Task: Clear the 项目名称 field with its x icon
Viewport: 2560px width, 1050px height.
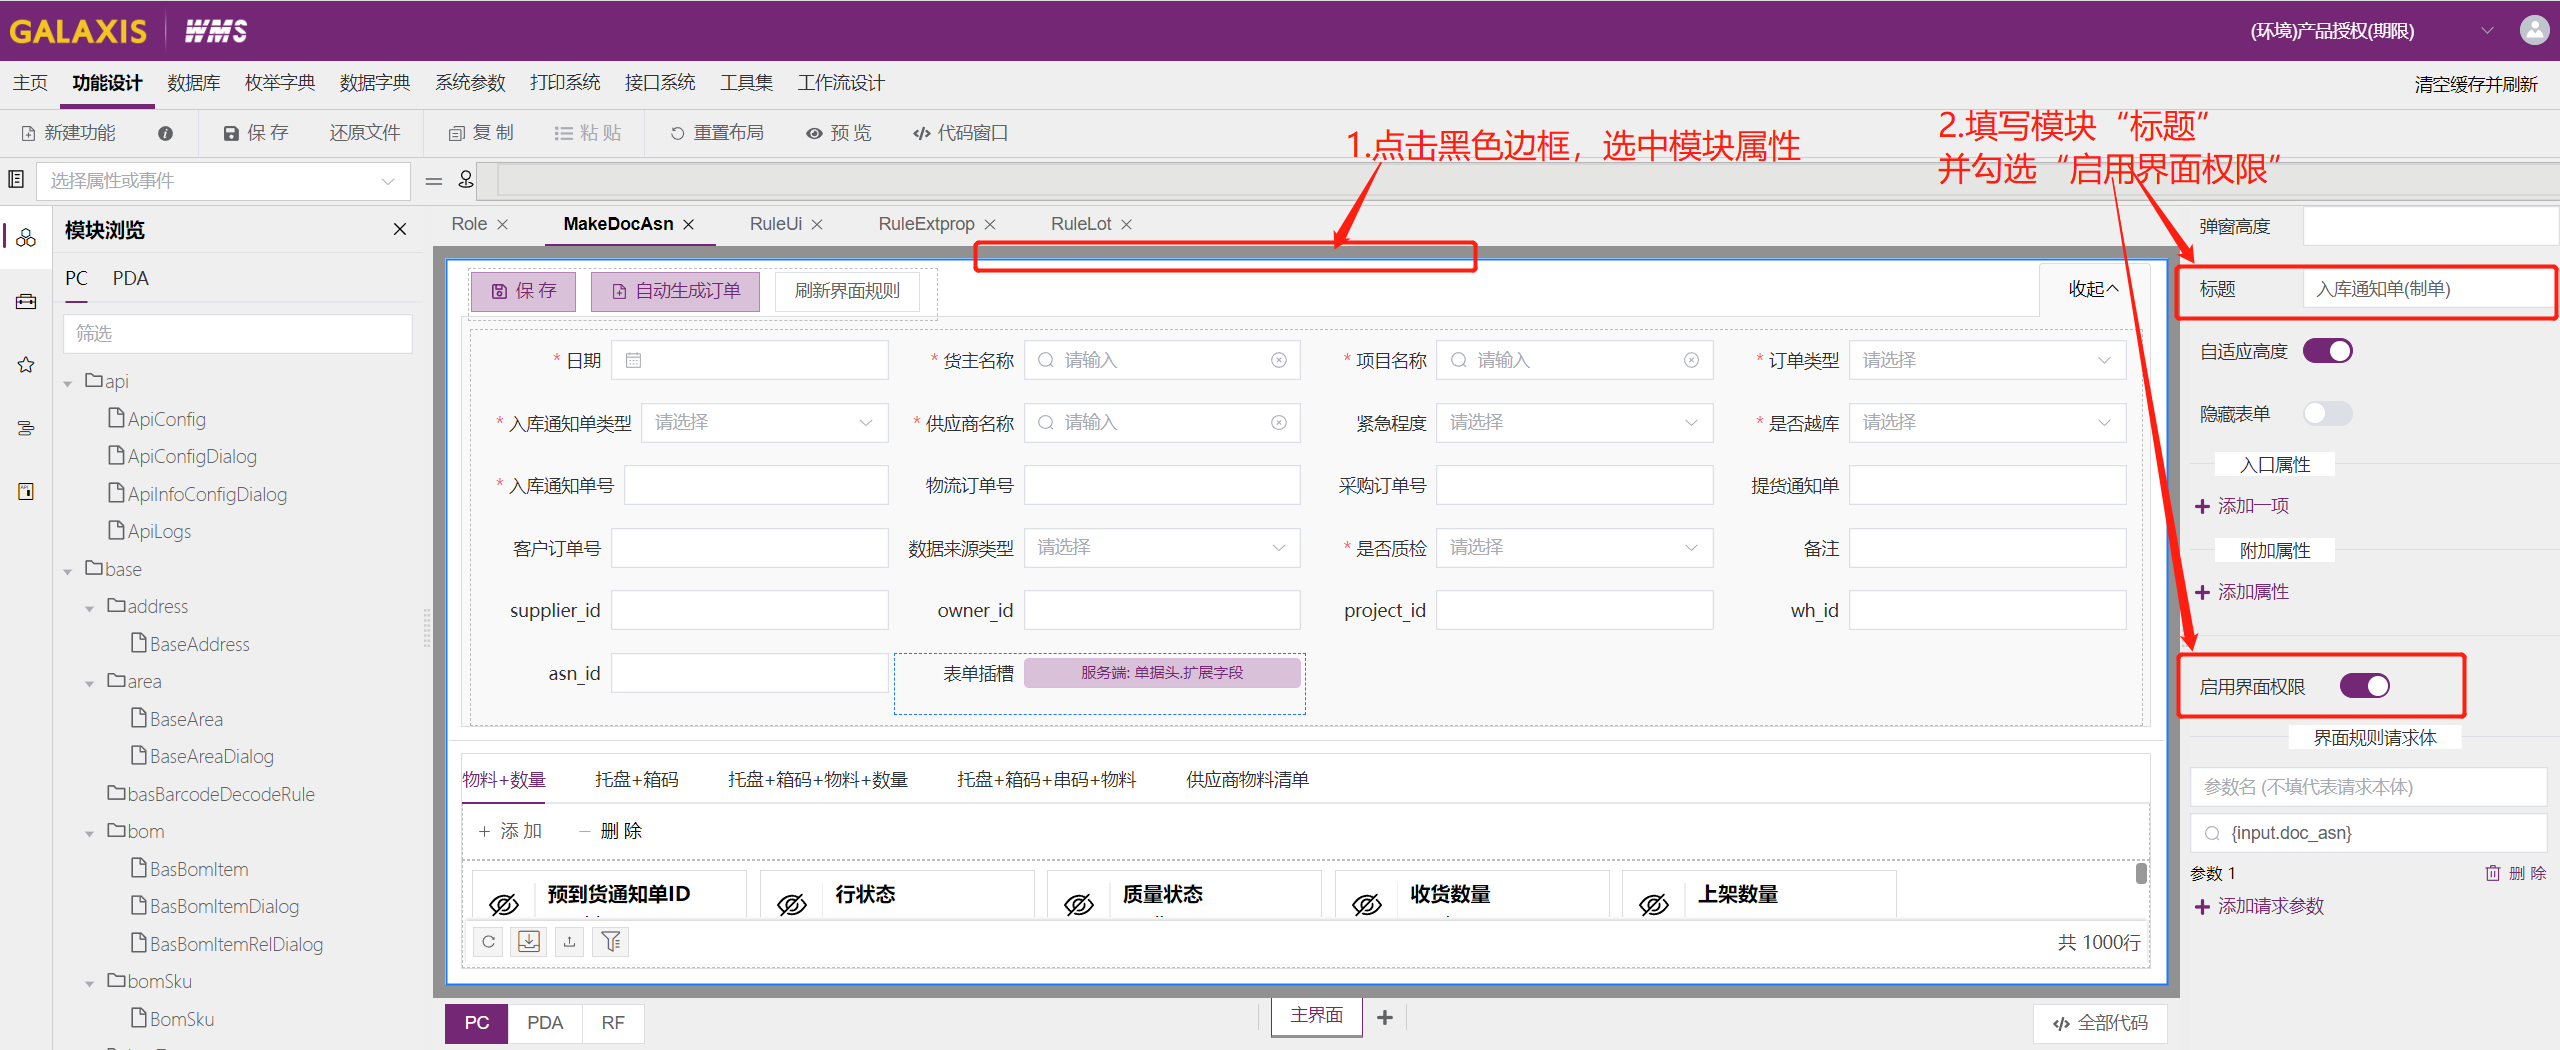Action: [1692, 360]
